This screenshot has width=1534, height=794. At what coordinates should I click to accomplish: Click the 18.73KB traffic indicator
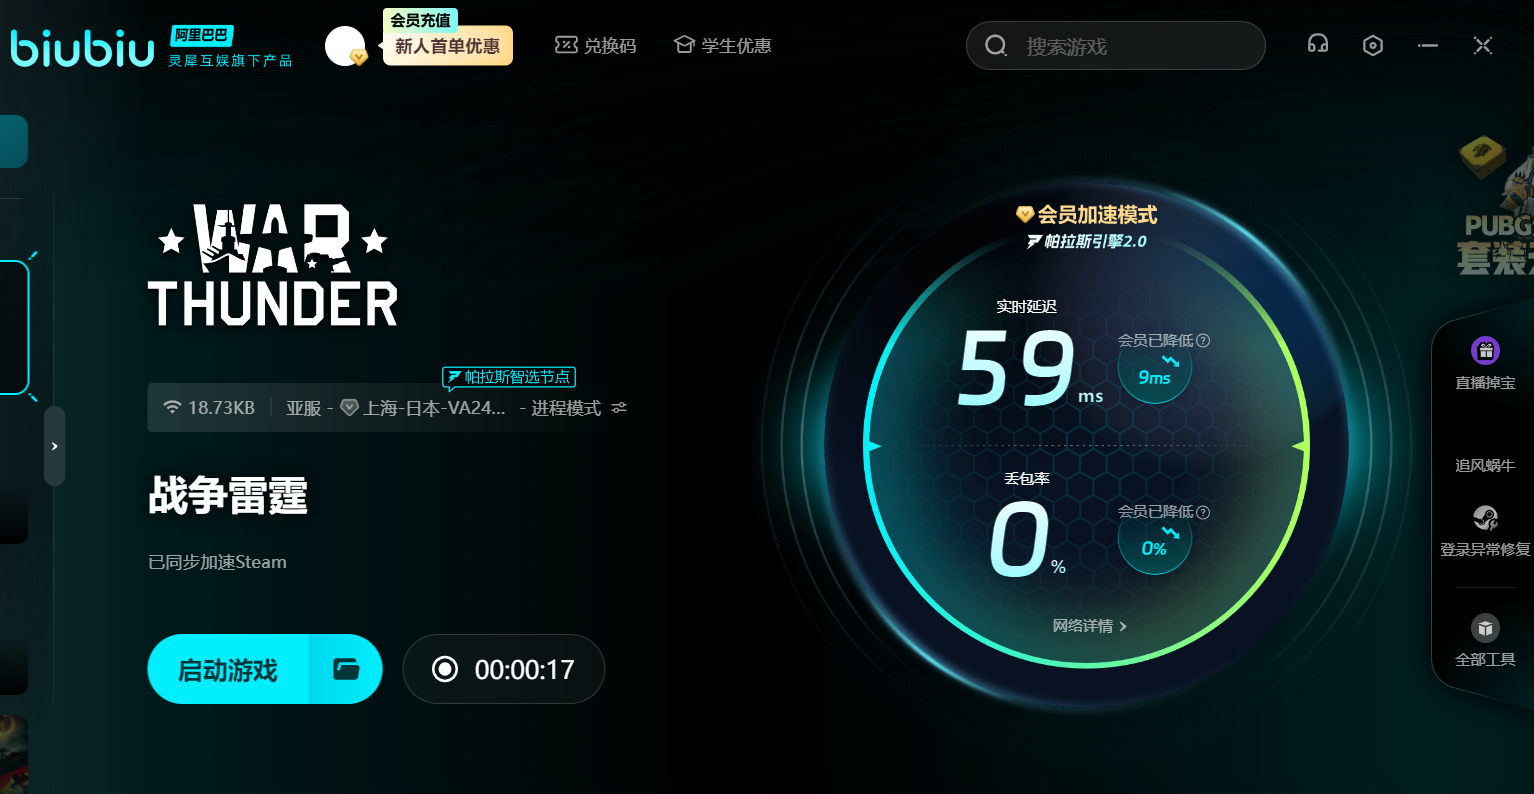click(x=209, y=408)
